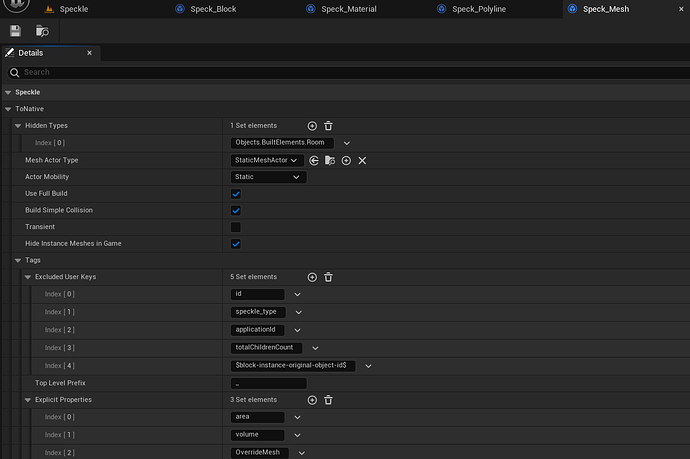Collapse the Excluded User Keys list
This screenshot has width=690, height=459.
pyautogui.click(x=28, y=277)
